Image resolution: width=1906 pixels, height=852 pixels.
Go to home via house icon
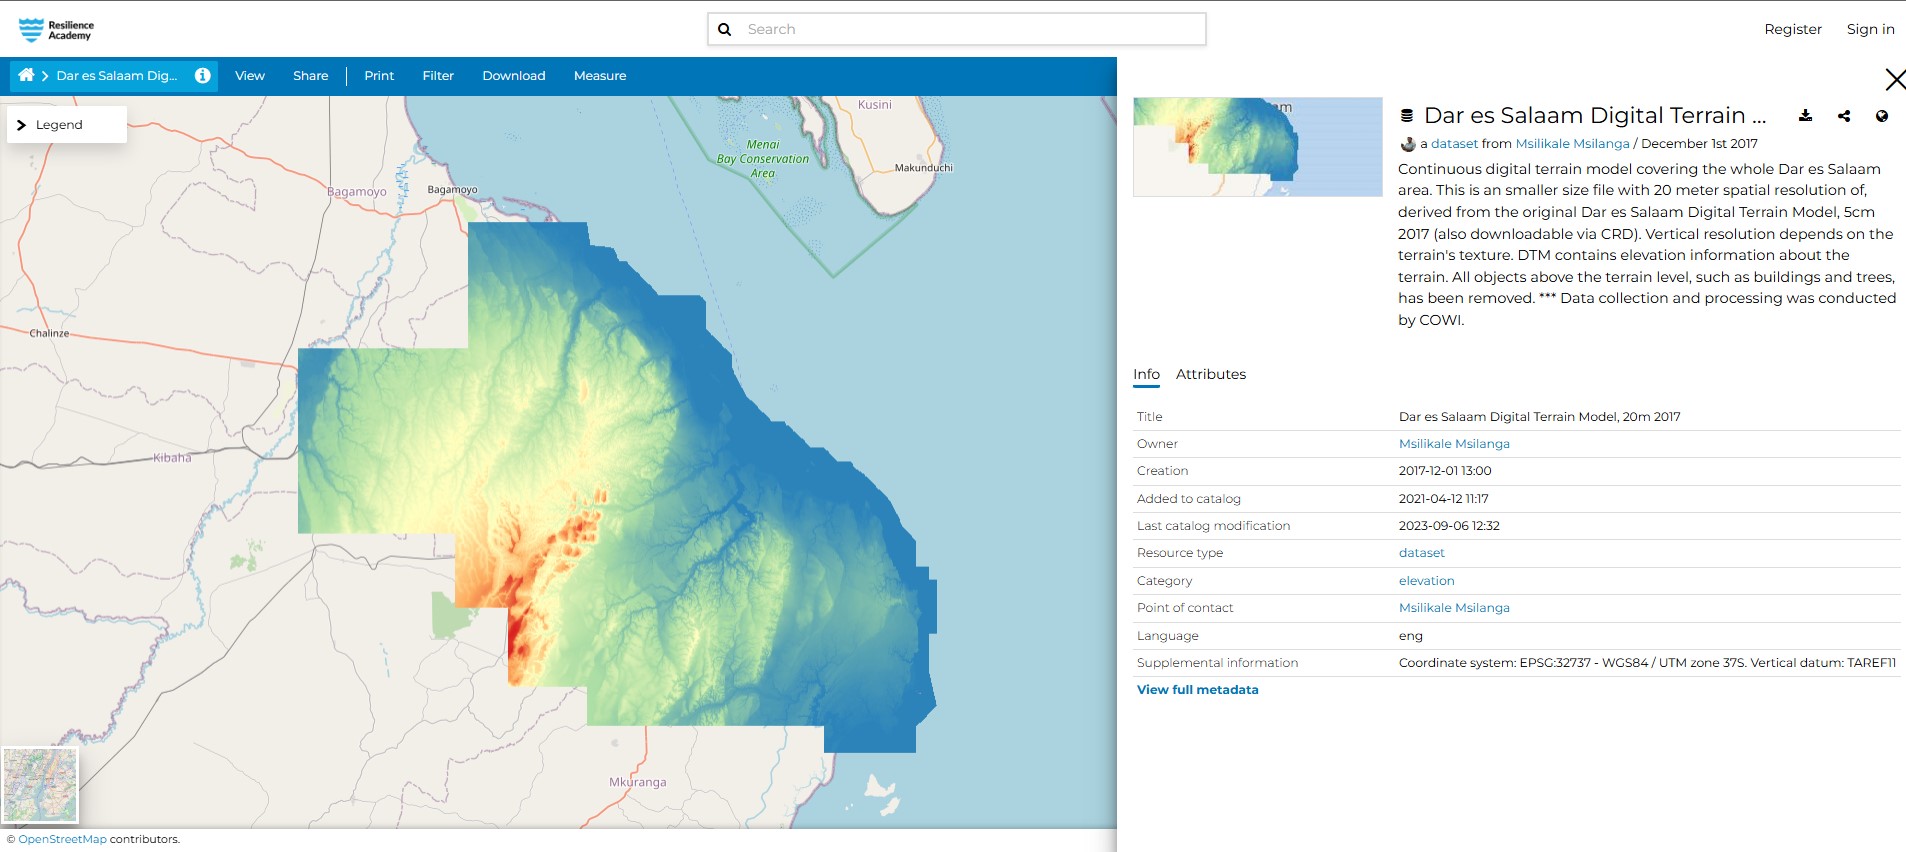(x=26, y=75)
